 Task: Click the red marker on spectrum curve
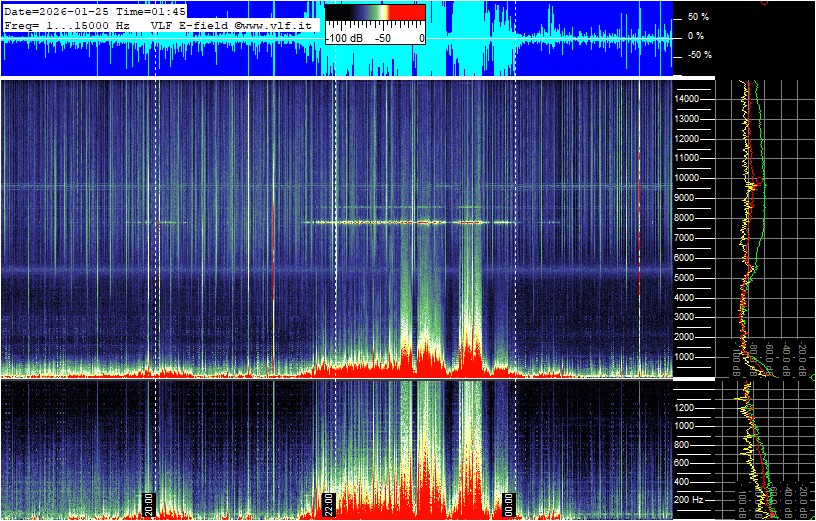757,182
